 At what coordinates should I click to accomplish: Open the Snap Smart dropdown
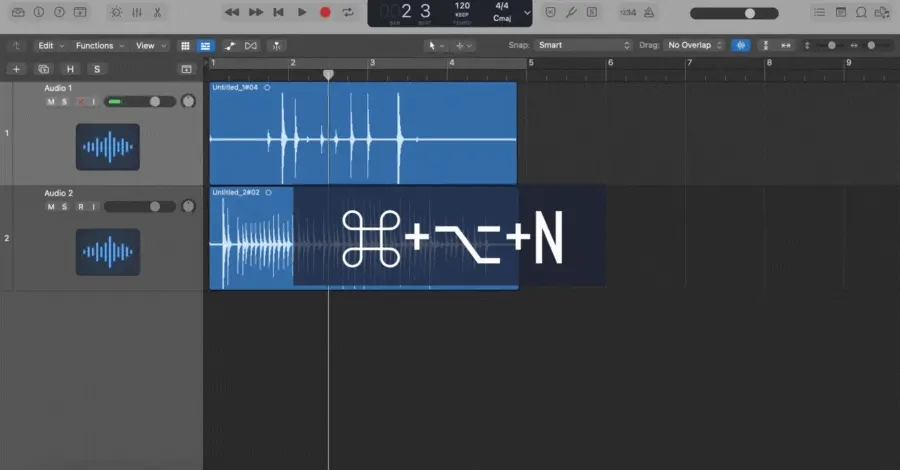click(x=583, y=45)
